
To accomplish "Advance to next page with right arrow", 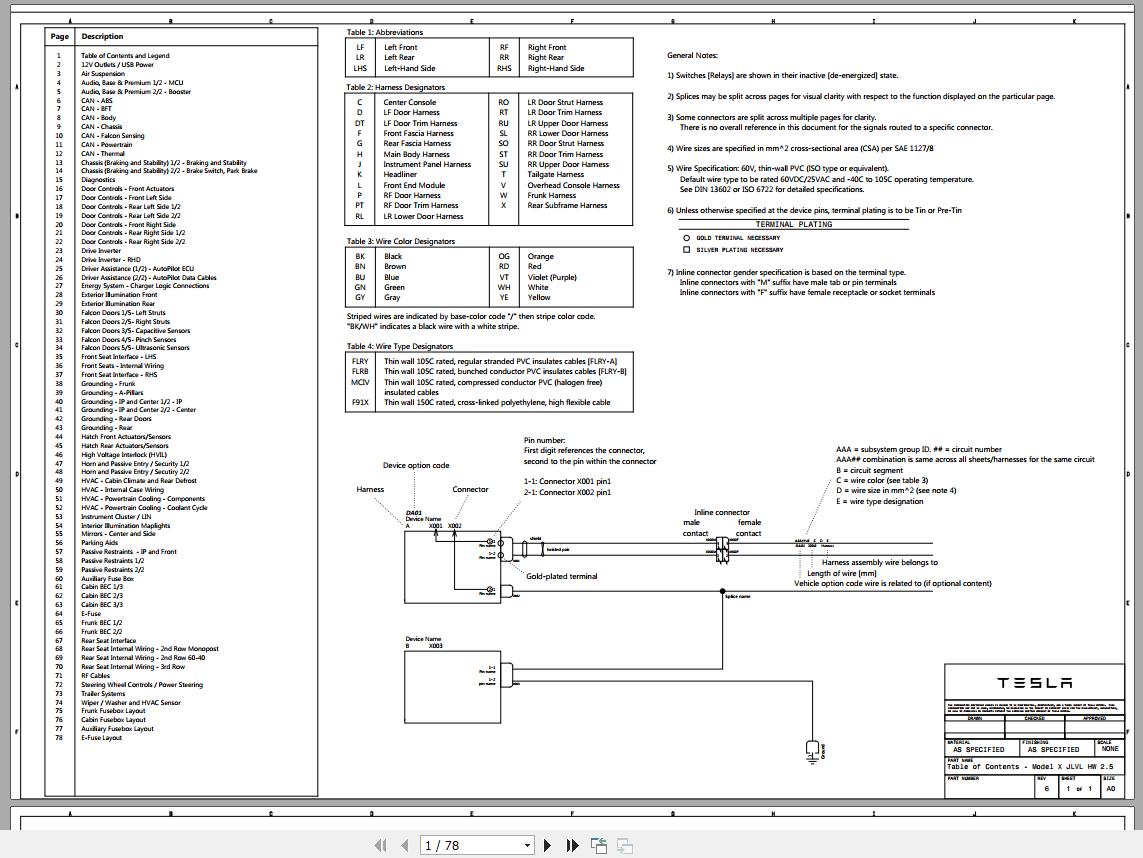I will (548, 845).
